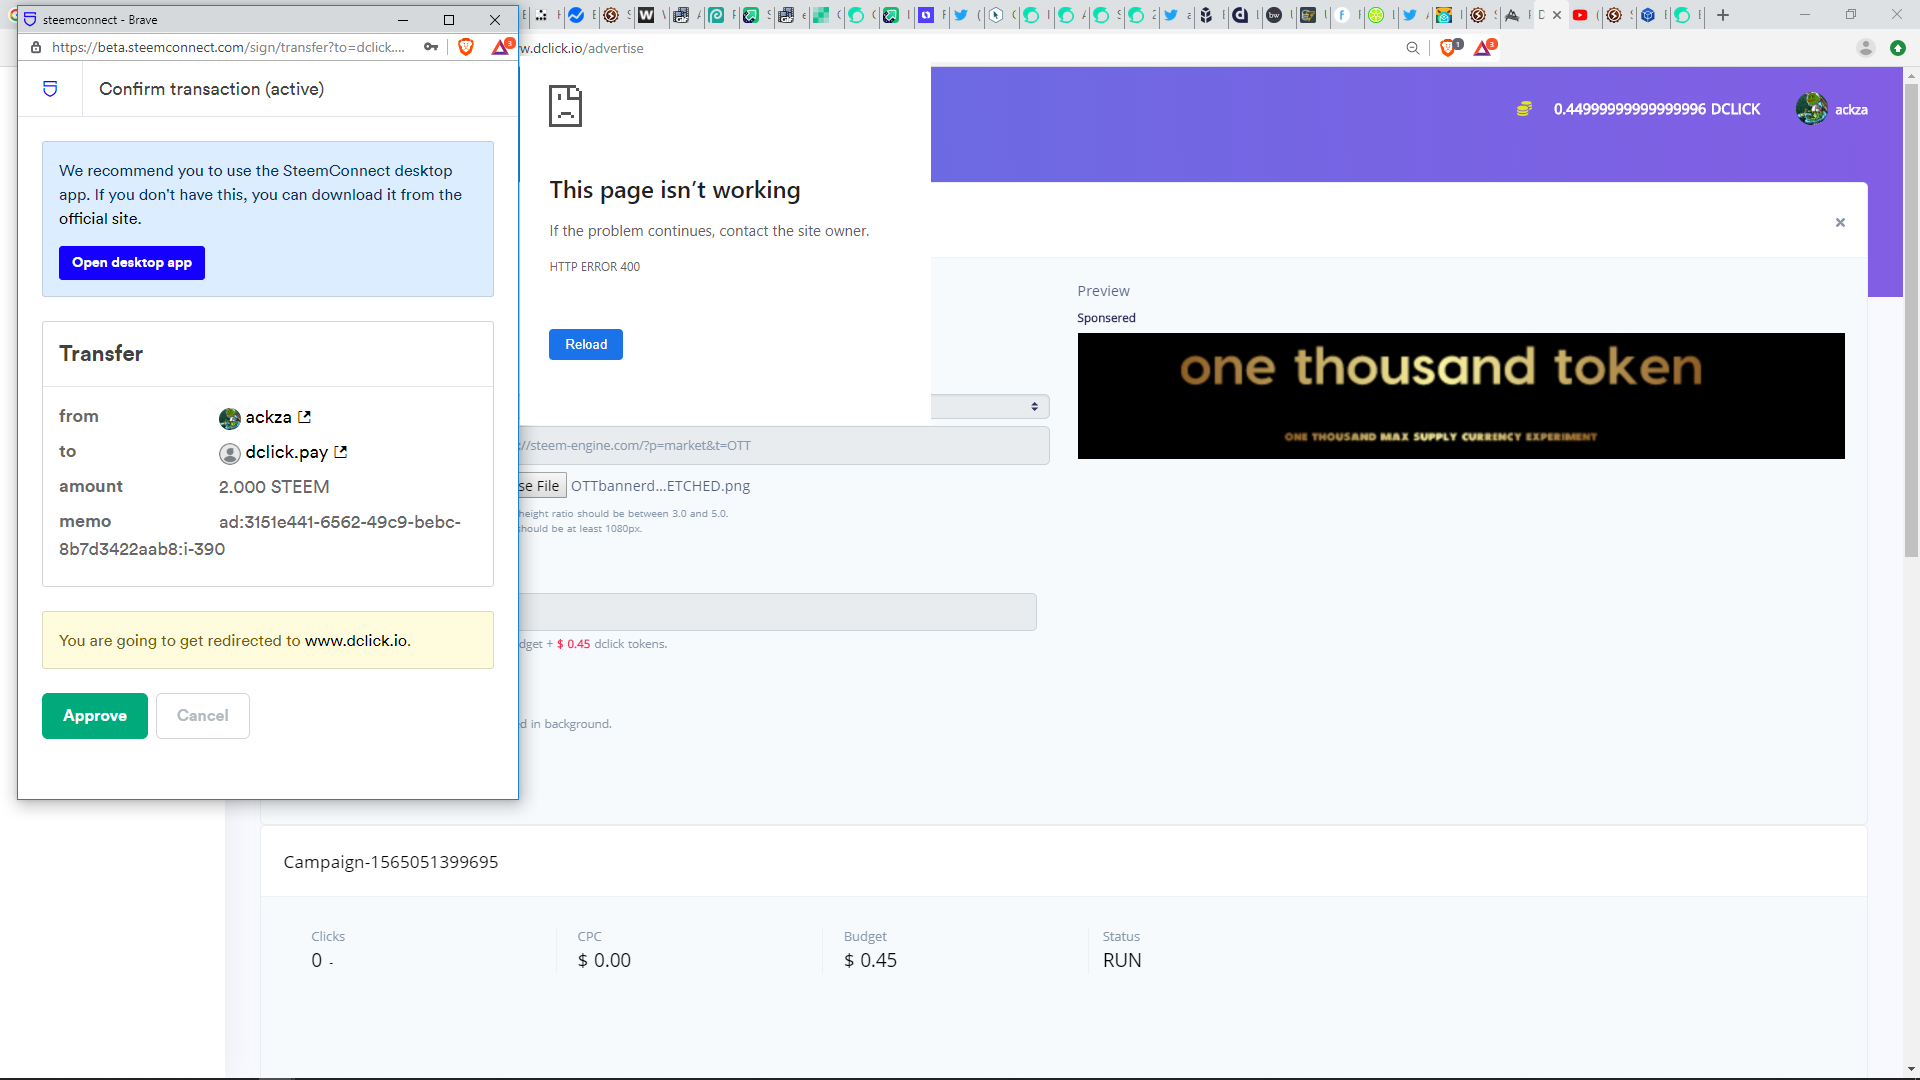Click the SteemConnect logo beside Confirm transaction

point(50,89)
